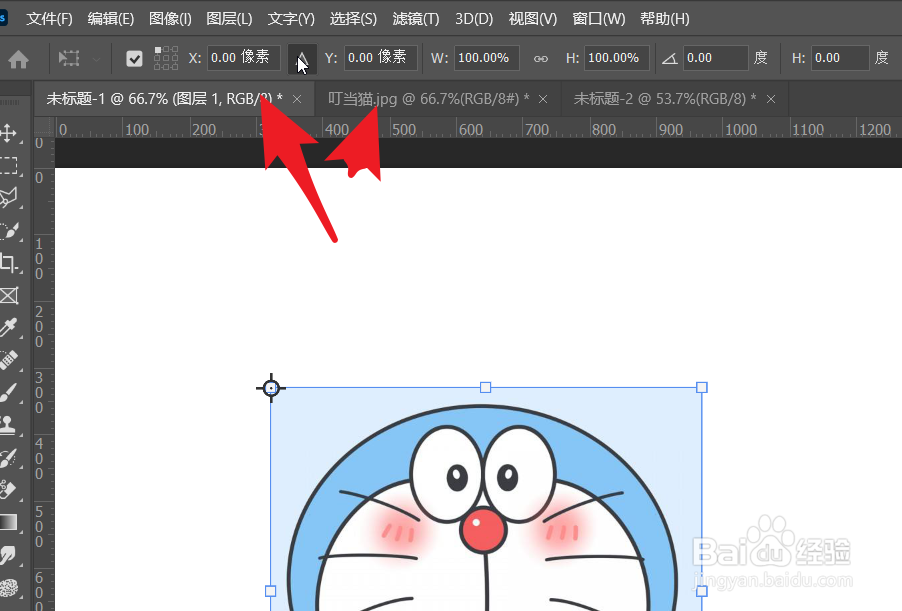Toggle the maintain aspect ratio link
The height and width of the screenshot is (611, 902).
point(541,59)
